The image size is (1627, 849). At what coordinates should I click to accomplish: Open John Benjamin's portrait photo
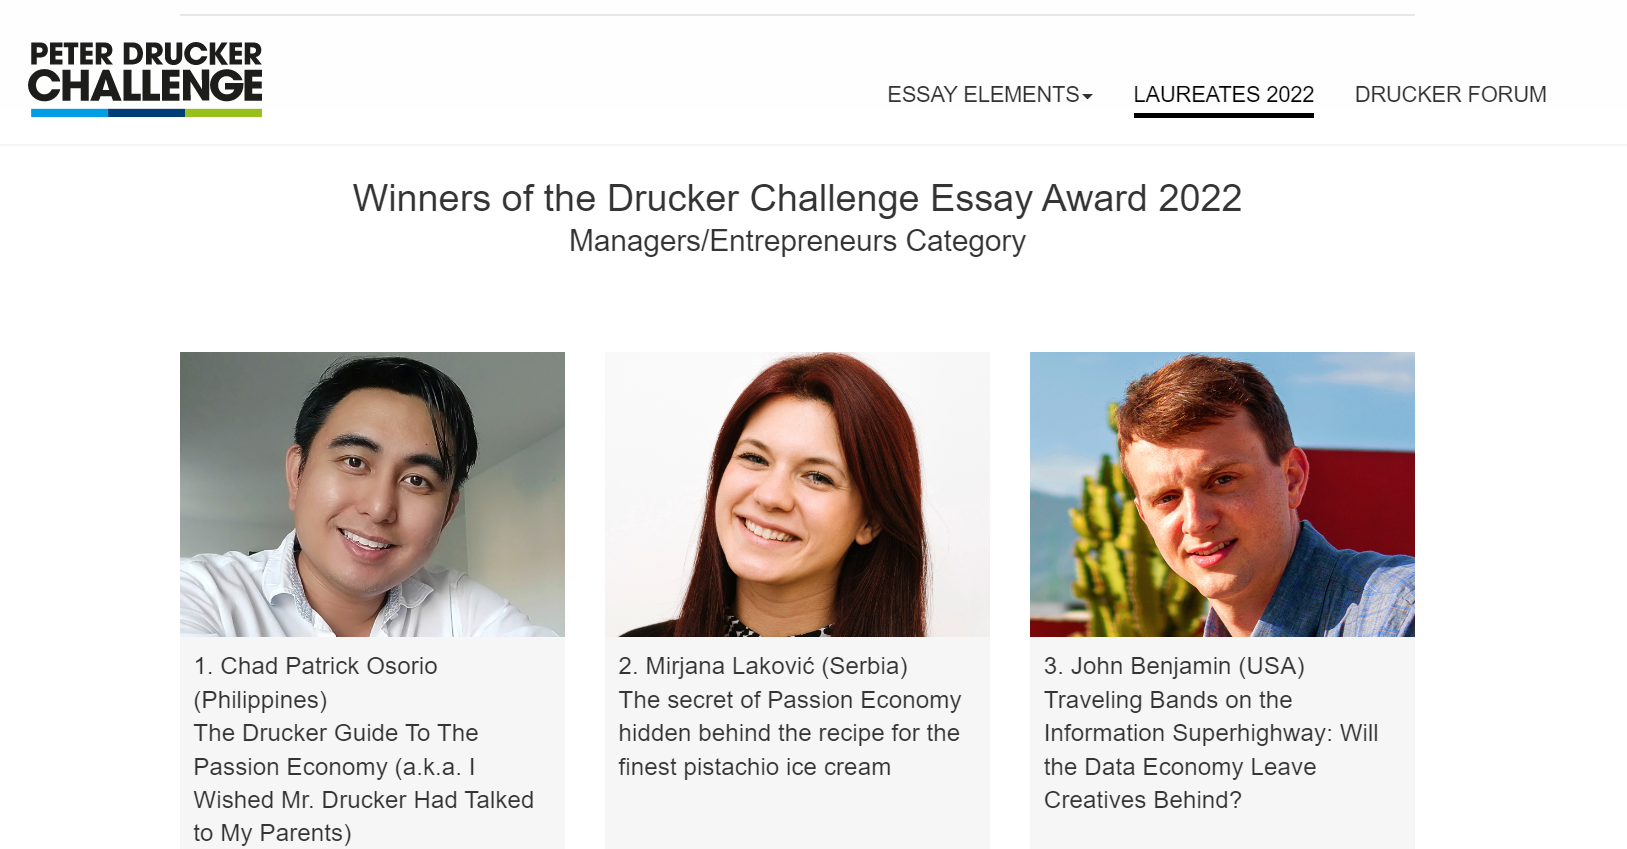[1222, 494]
